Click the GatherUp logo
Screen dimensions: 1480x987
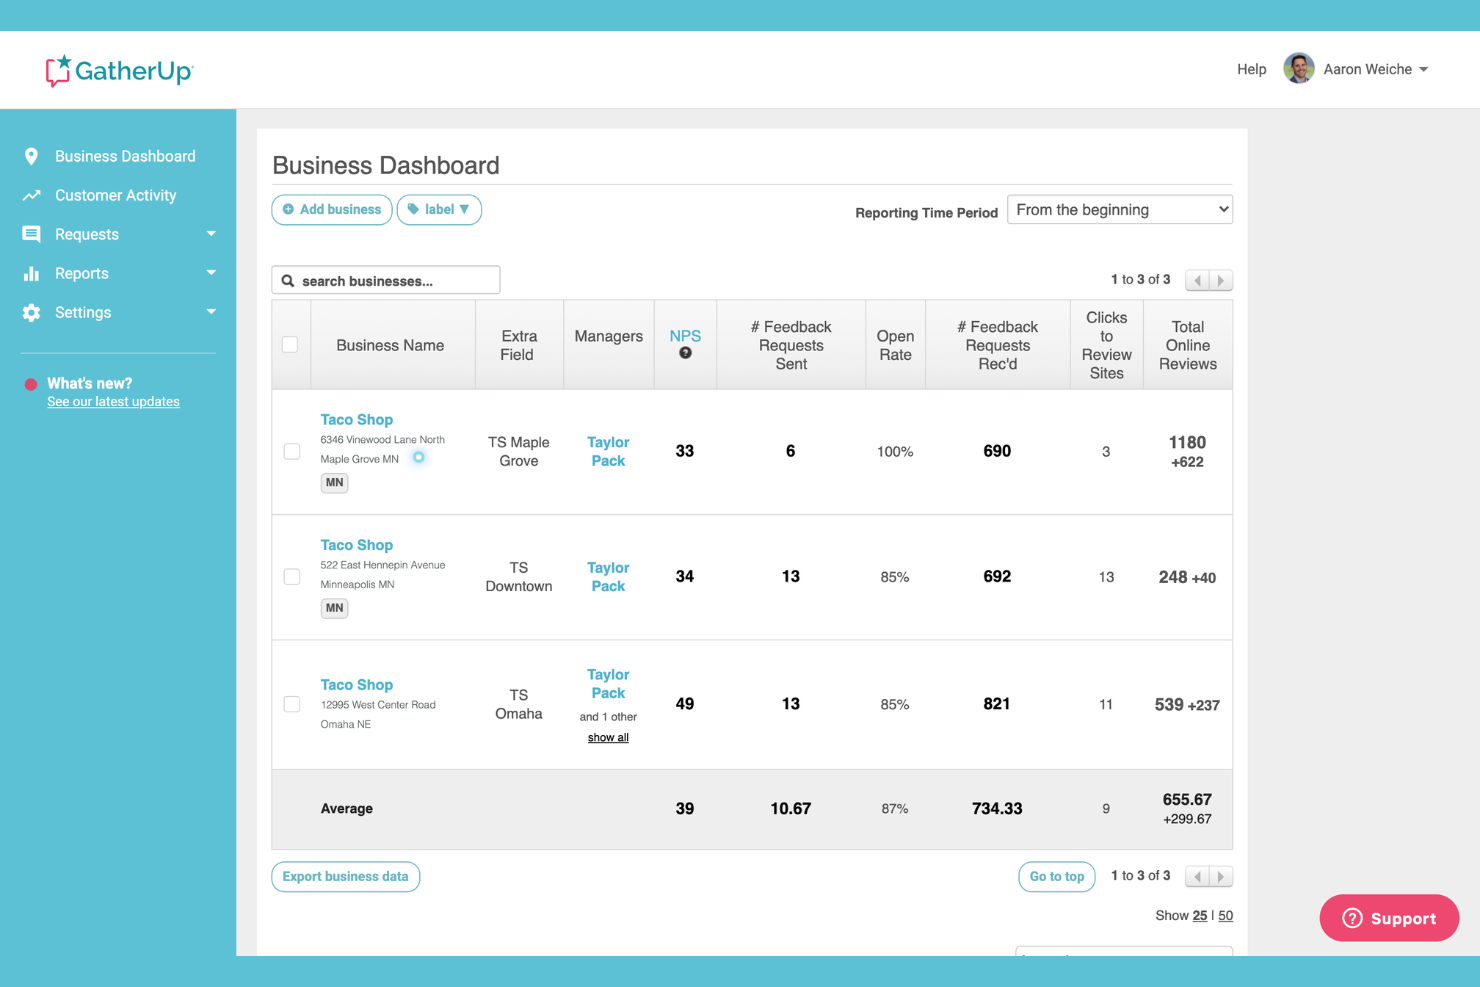(x=119, y=70)
